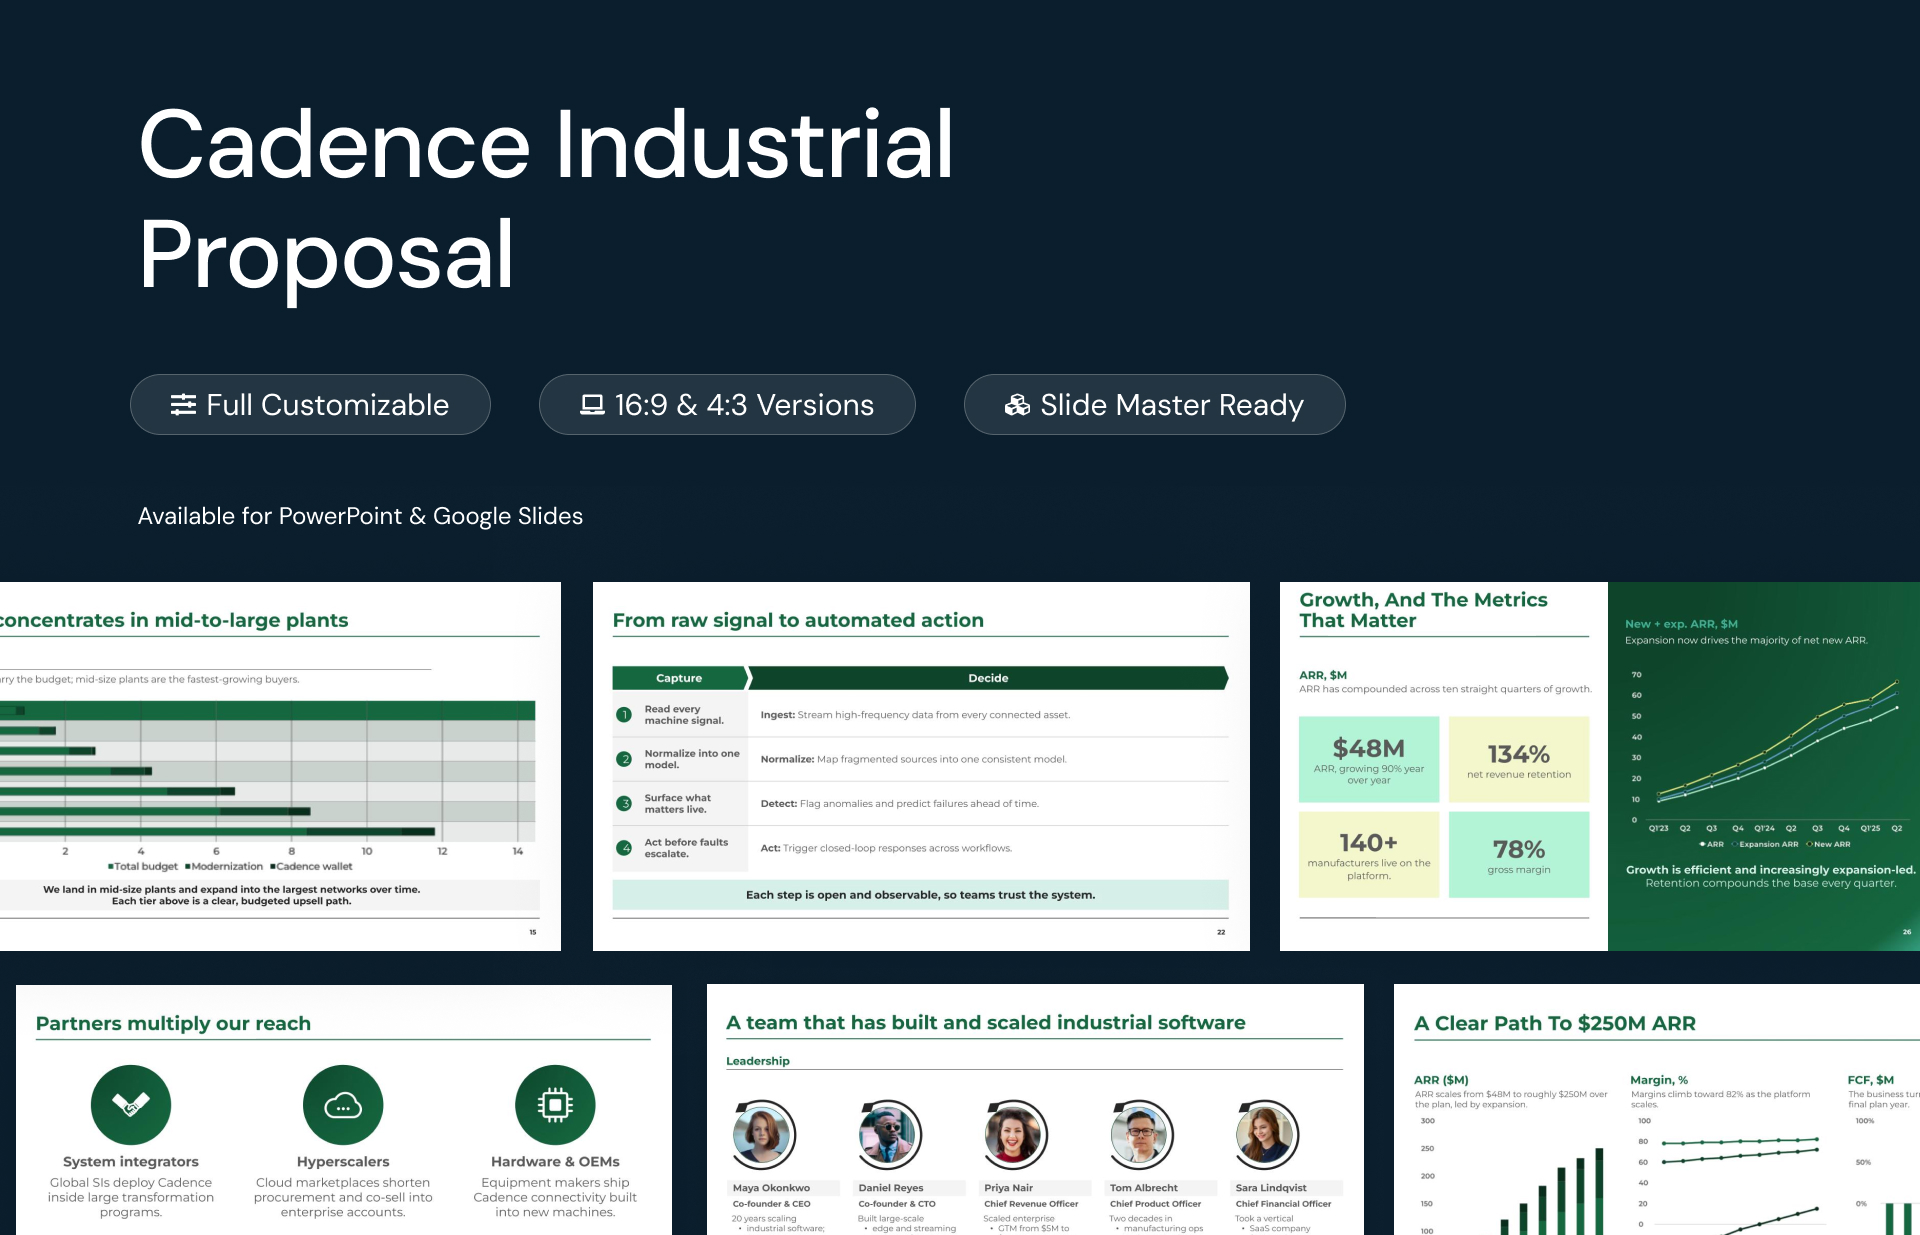Image resolution: width=1920 pixels, height=1235 pixels.
Task: Click Sara Lindqvist's Chief Financial Officer title
Action: click(x=1283, y=1204)
